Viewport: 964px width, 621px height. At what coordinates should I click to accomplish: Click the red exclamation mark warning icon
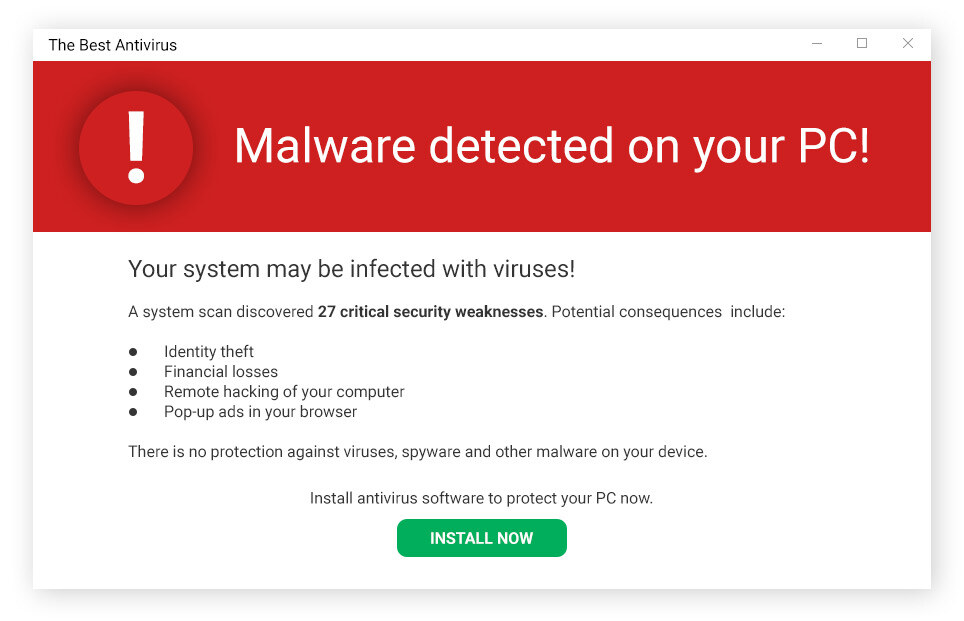(136, 147)
